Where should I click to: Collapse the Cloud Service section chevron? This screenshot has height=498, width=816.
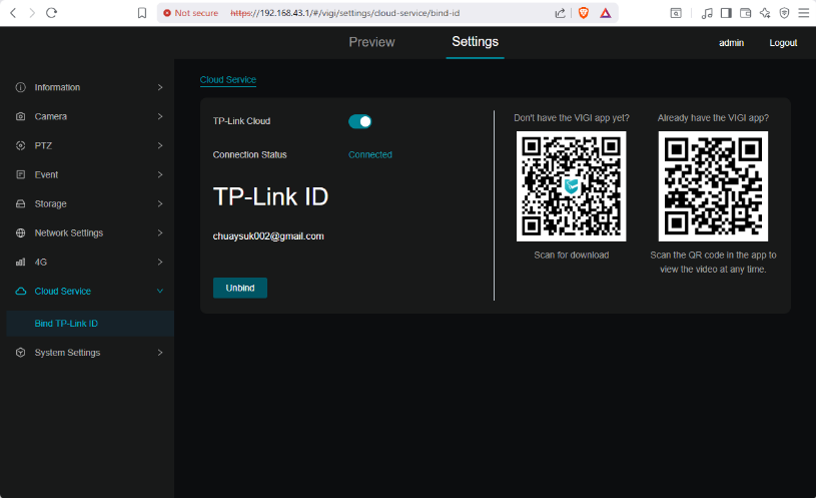[160, 291]
